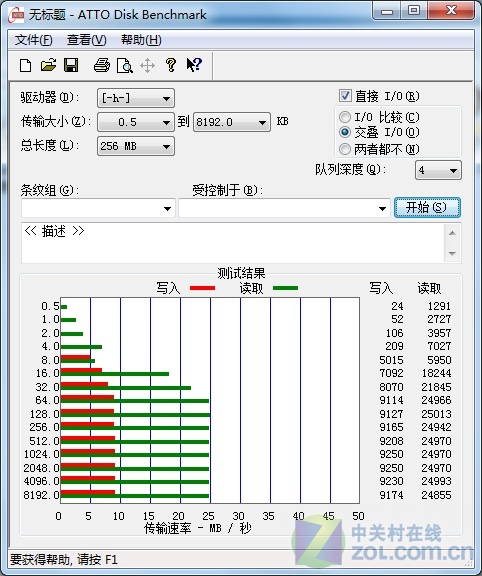The width and height of the screenshot is (482, 576).
Task: Click the description box scroll down arrow
Action: click(x=452, y=253)
